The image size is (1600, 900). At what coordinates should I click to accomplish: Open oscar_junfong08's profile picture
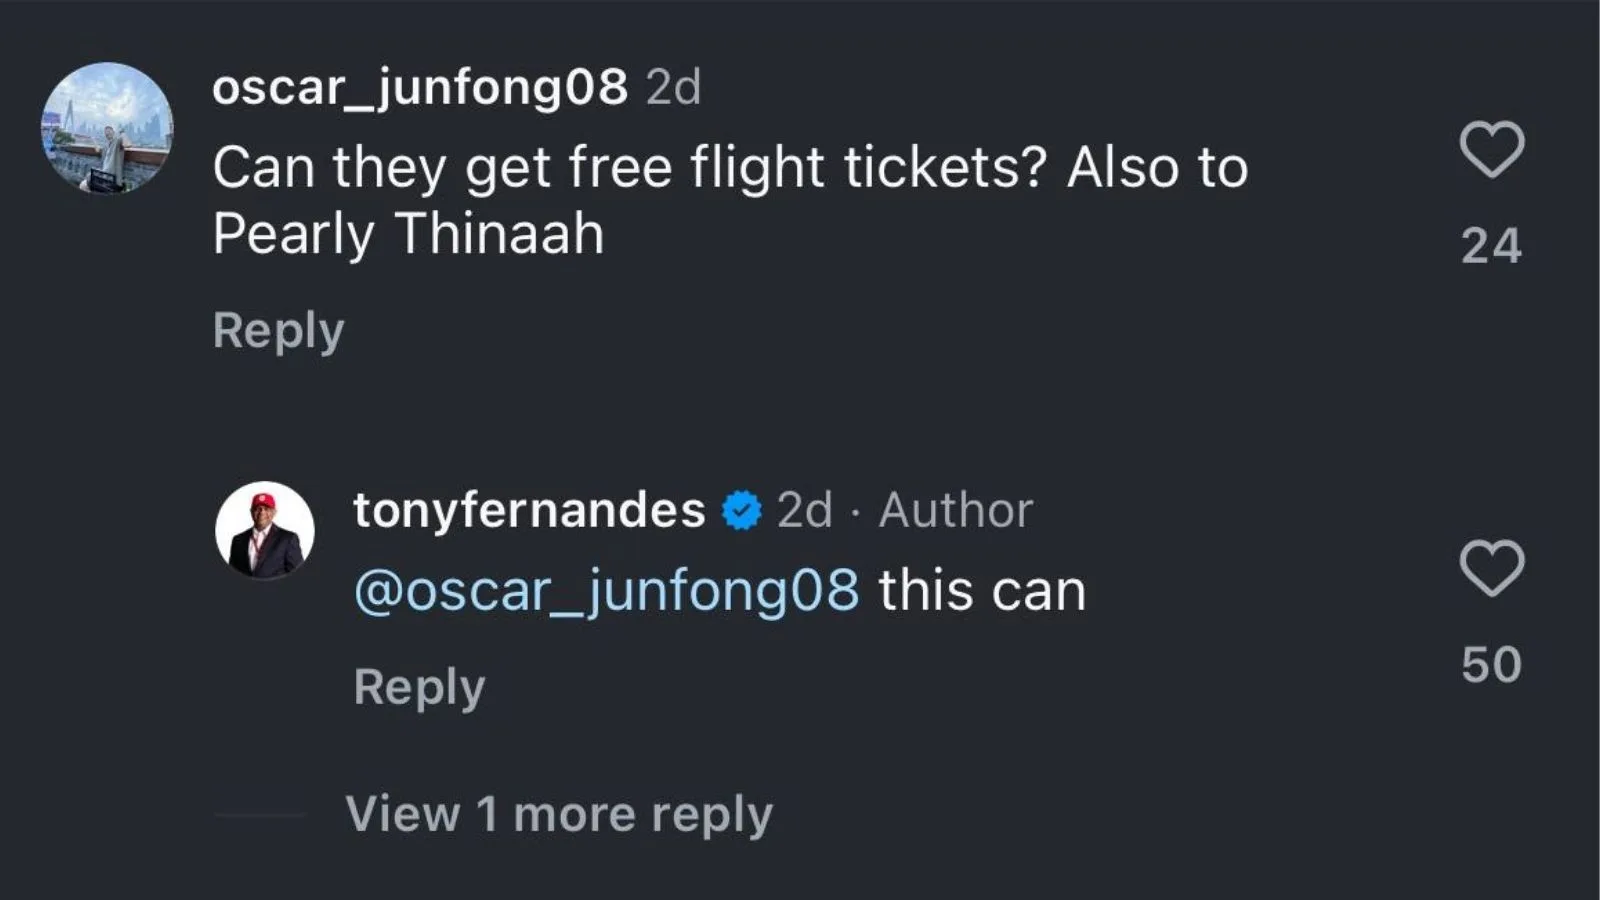coord(107,128)
